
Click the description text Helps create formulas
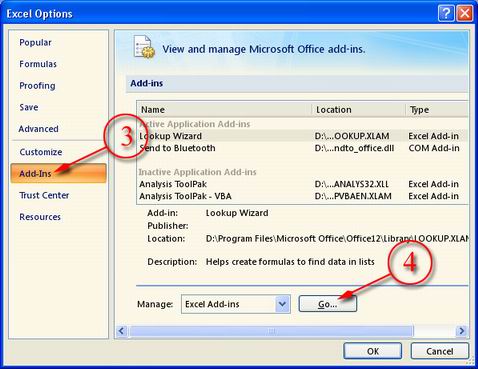pos(290,262)
